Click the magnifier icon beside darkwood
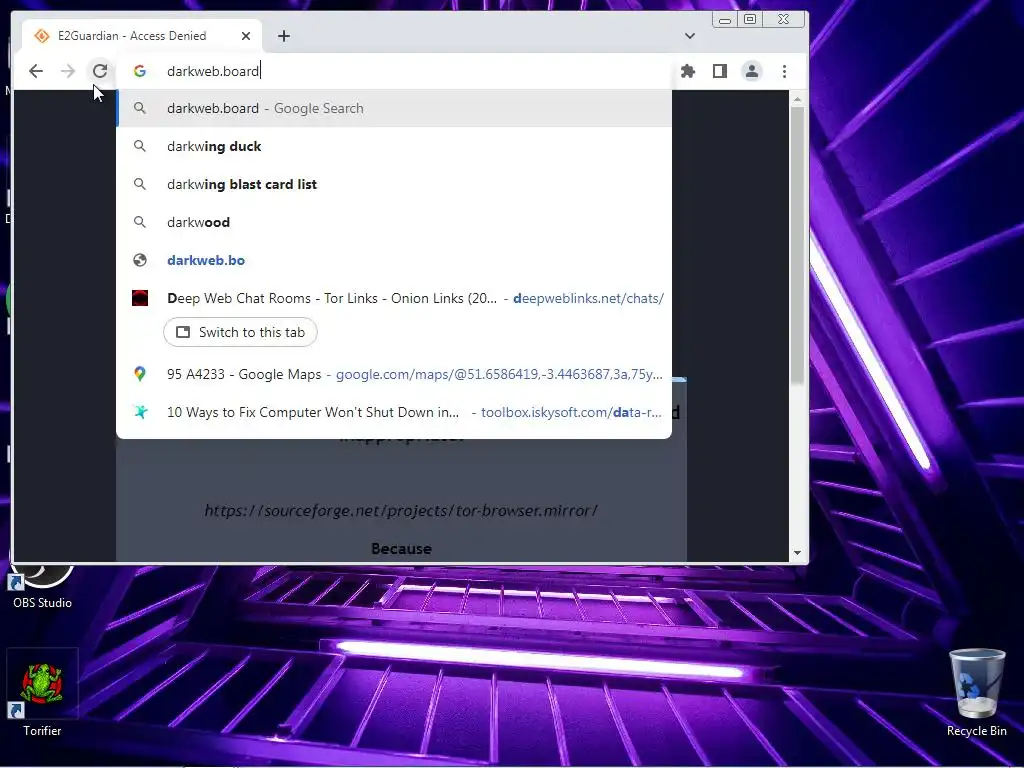The image size is (1024, 768). pyautogui.click(x=140, y=222)
